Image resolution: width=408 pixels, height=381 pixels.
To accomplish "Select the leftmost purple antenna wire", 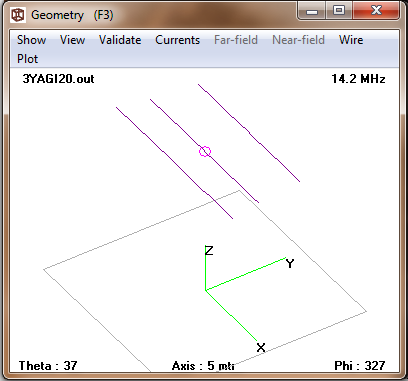I will 174,163.
